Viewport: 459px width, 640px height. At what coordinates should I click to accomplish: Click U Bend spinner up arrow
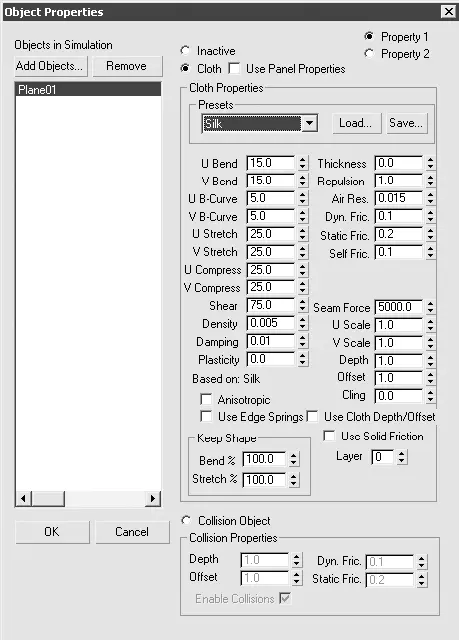(302, 160)
